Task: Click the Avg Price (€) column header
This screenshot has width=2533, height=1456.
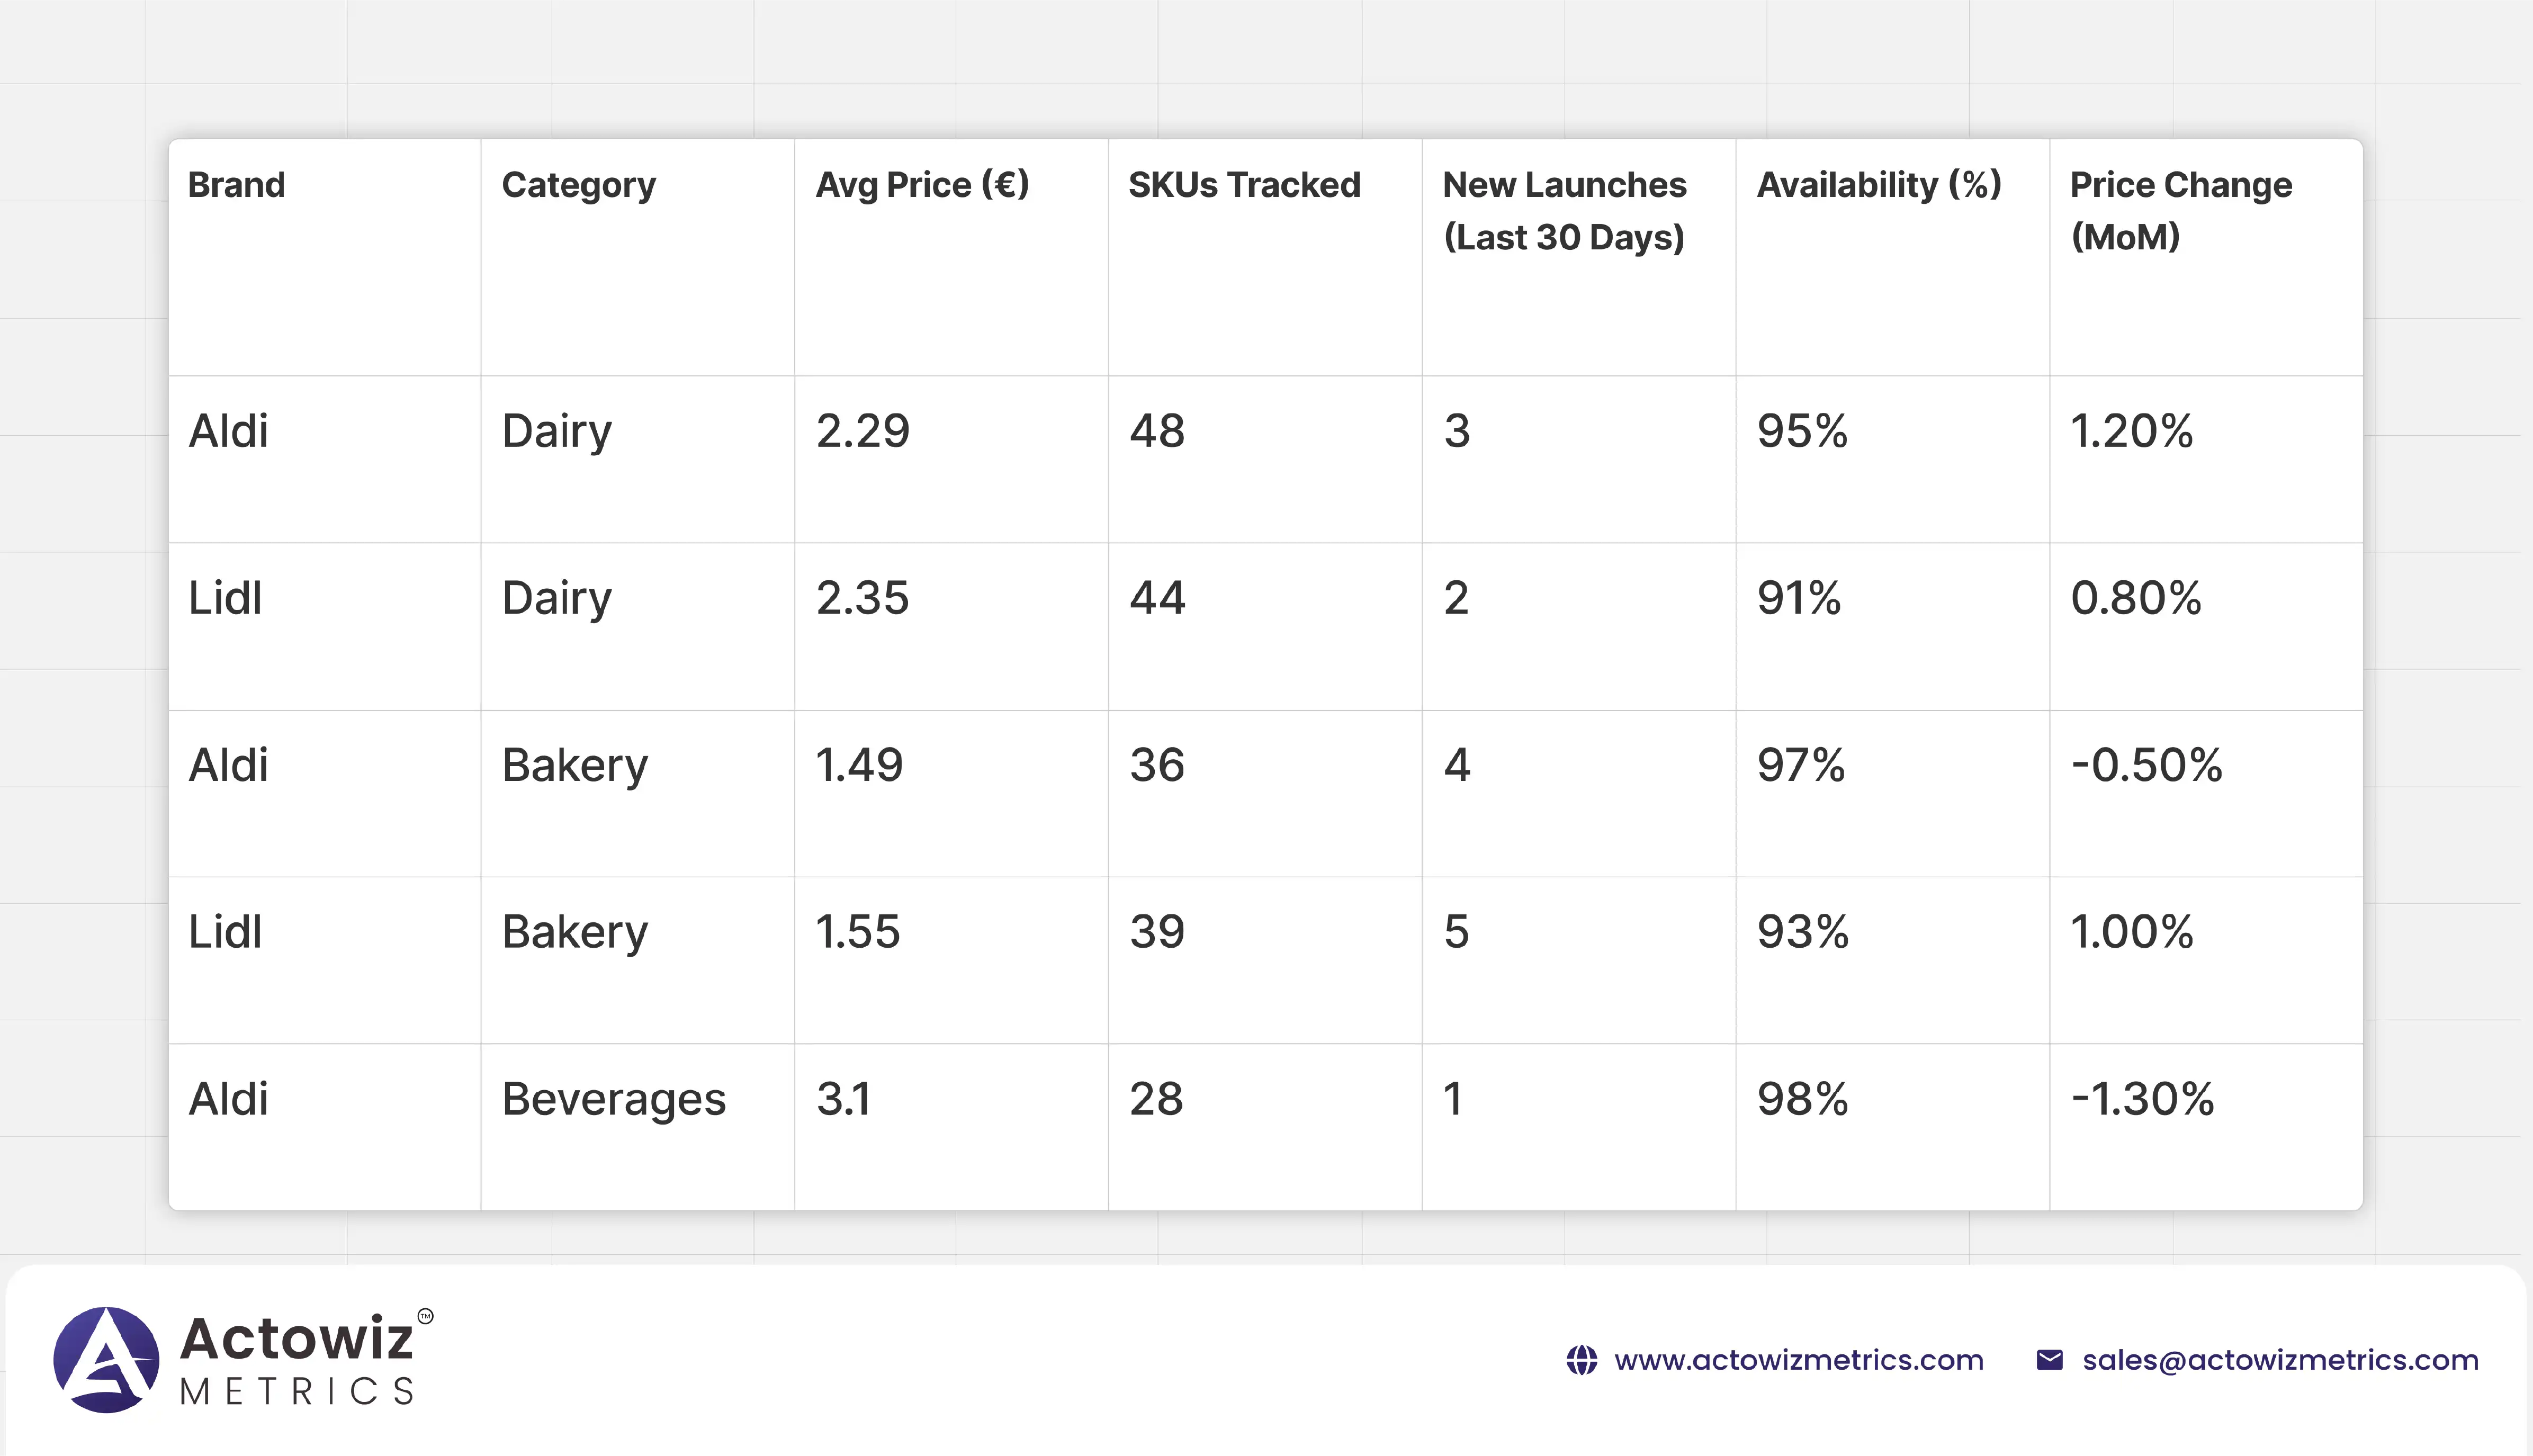Action: point(922,185)
